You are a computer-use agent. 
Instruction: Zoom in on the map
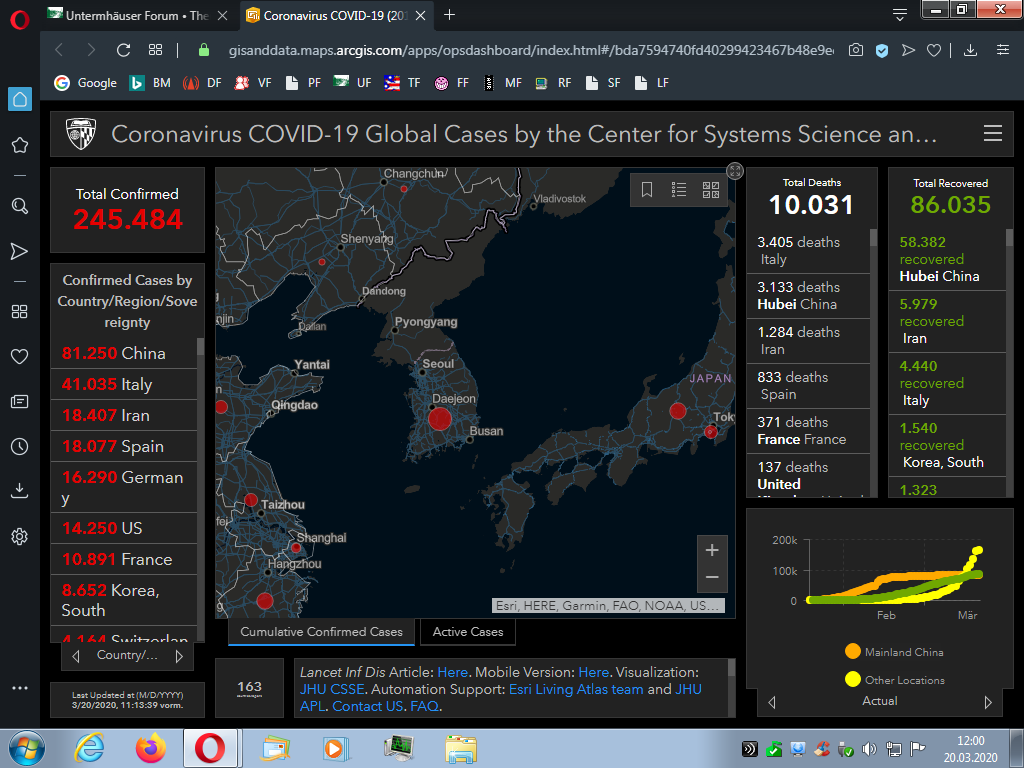pyautogui.click(x=712, y=550)
